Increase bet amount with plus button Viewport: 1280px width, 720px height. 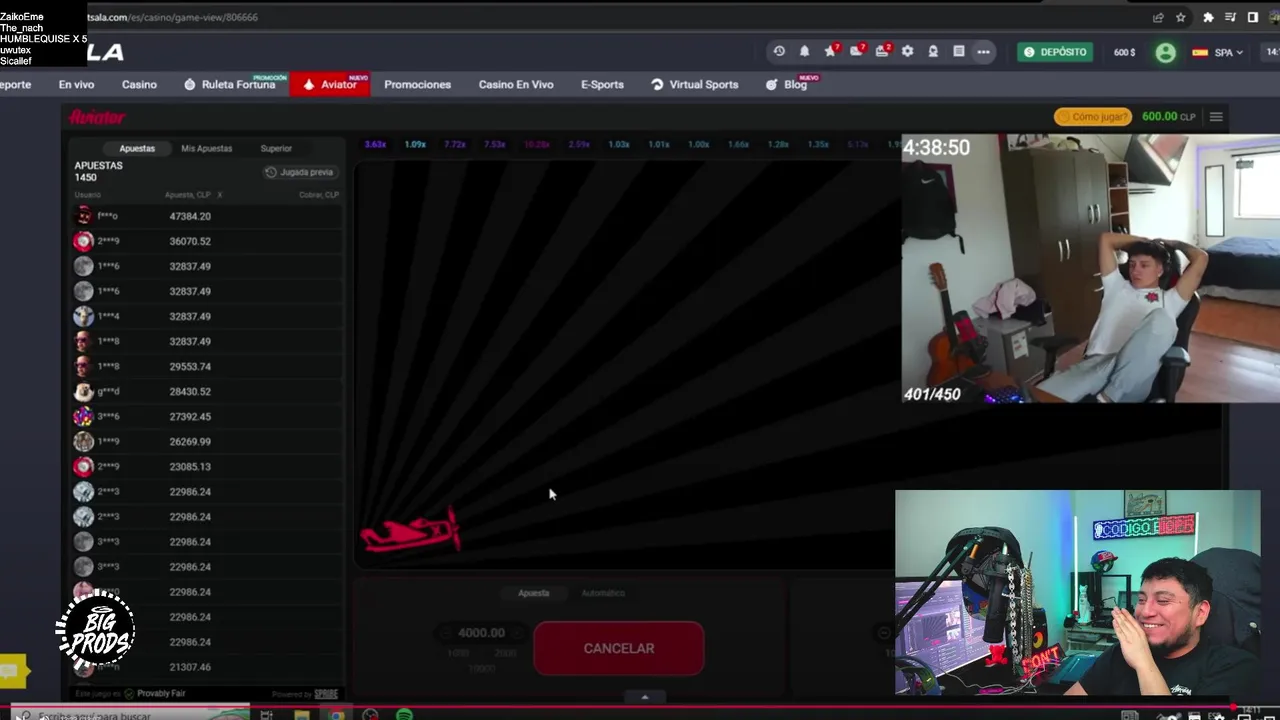[516, 633]
